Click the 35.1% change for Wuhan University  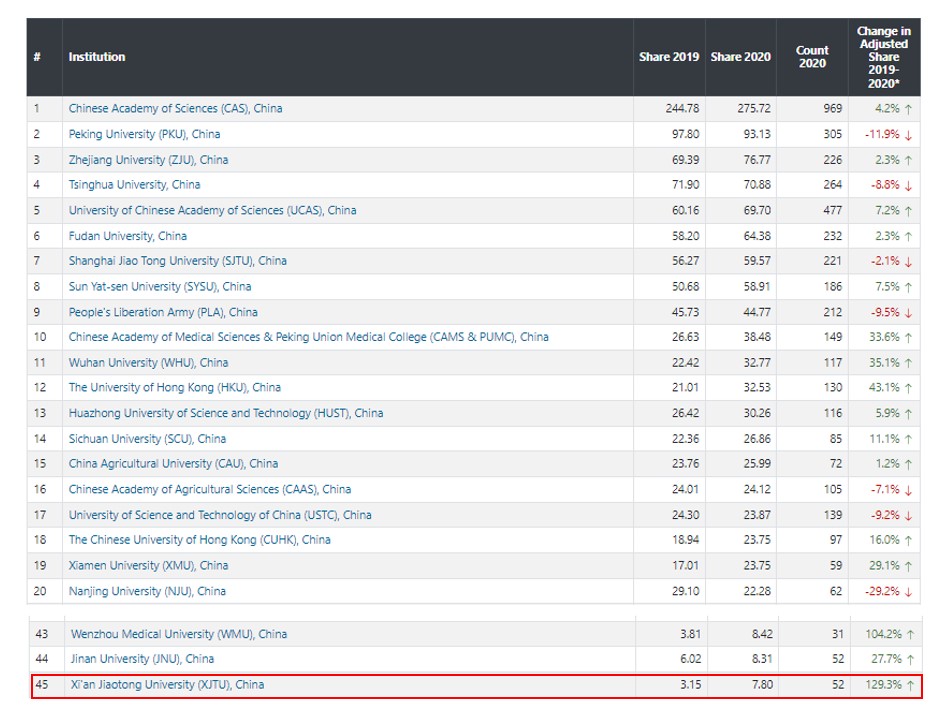(885, 363)
